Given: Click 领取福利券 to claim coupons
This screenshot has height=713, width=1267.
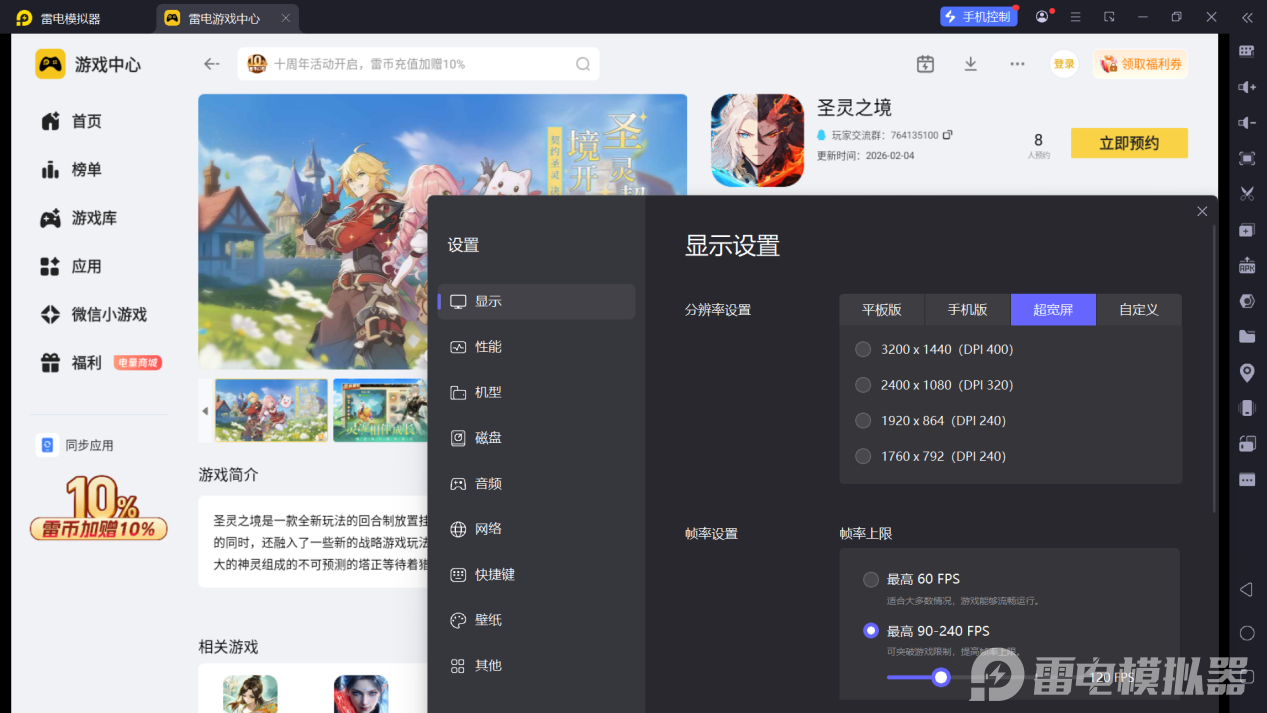Looking at the screenshot, I should pyautogui.click(x=1140, y=63).
